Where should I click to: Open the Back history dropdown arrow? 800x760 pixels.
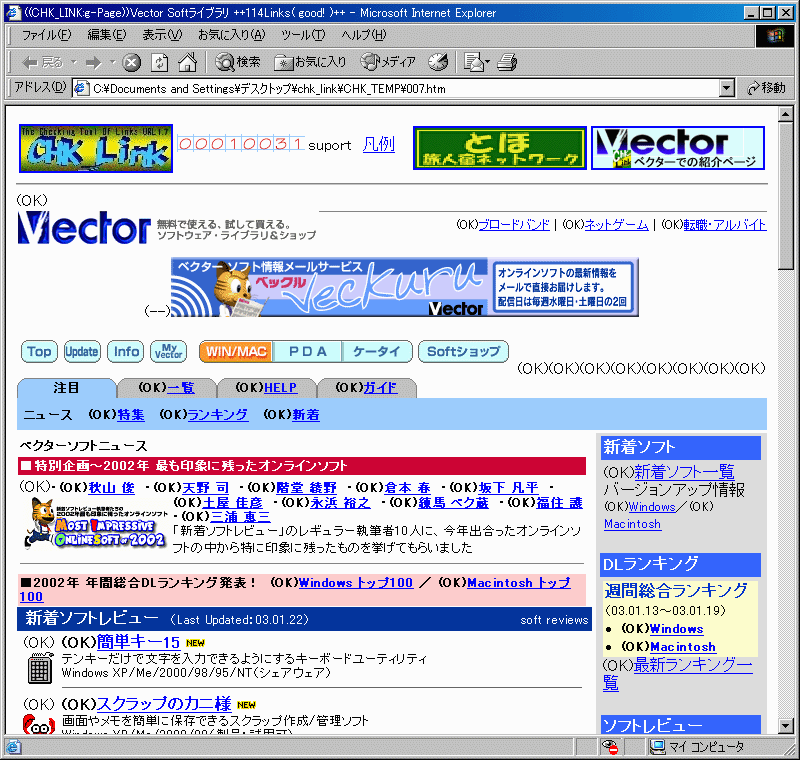click(x=73, y=63)
